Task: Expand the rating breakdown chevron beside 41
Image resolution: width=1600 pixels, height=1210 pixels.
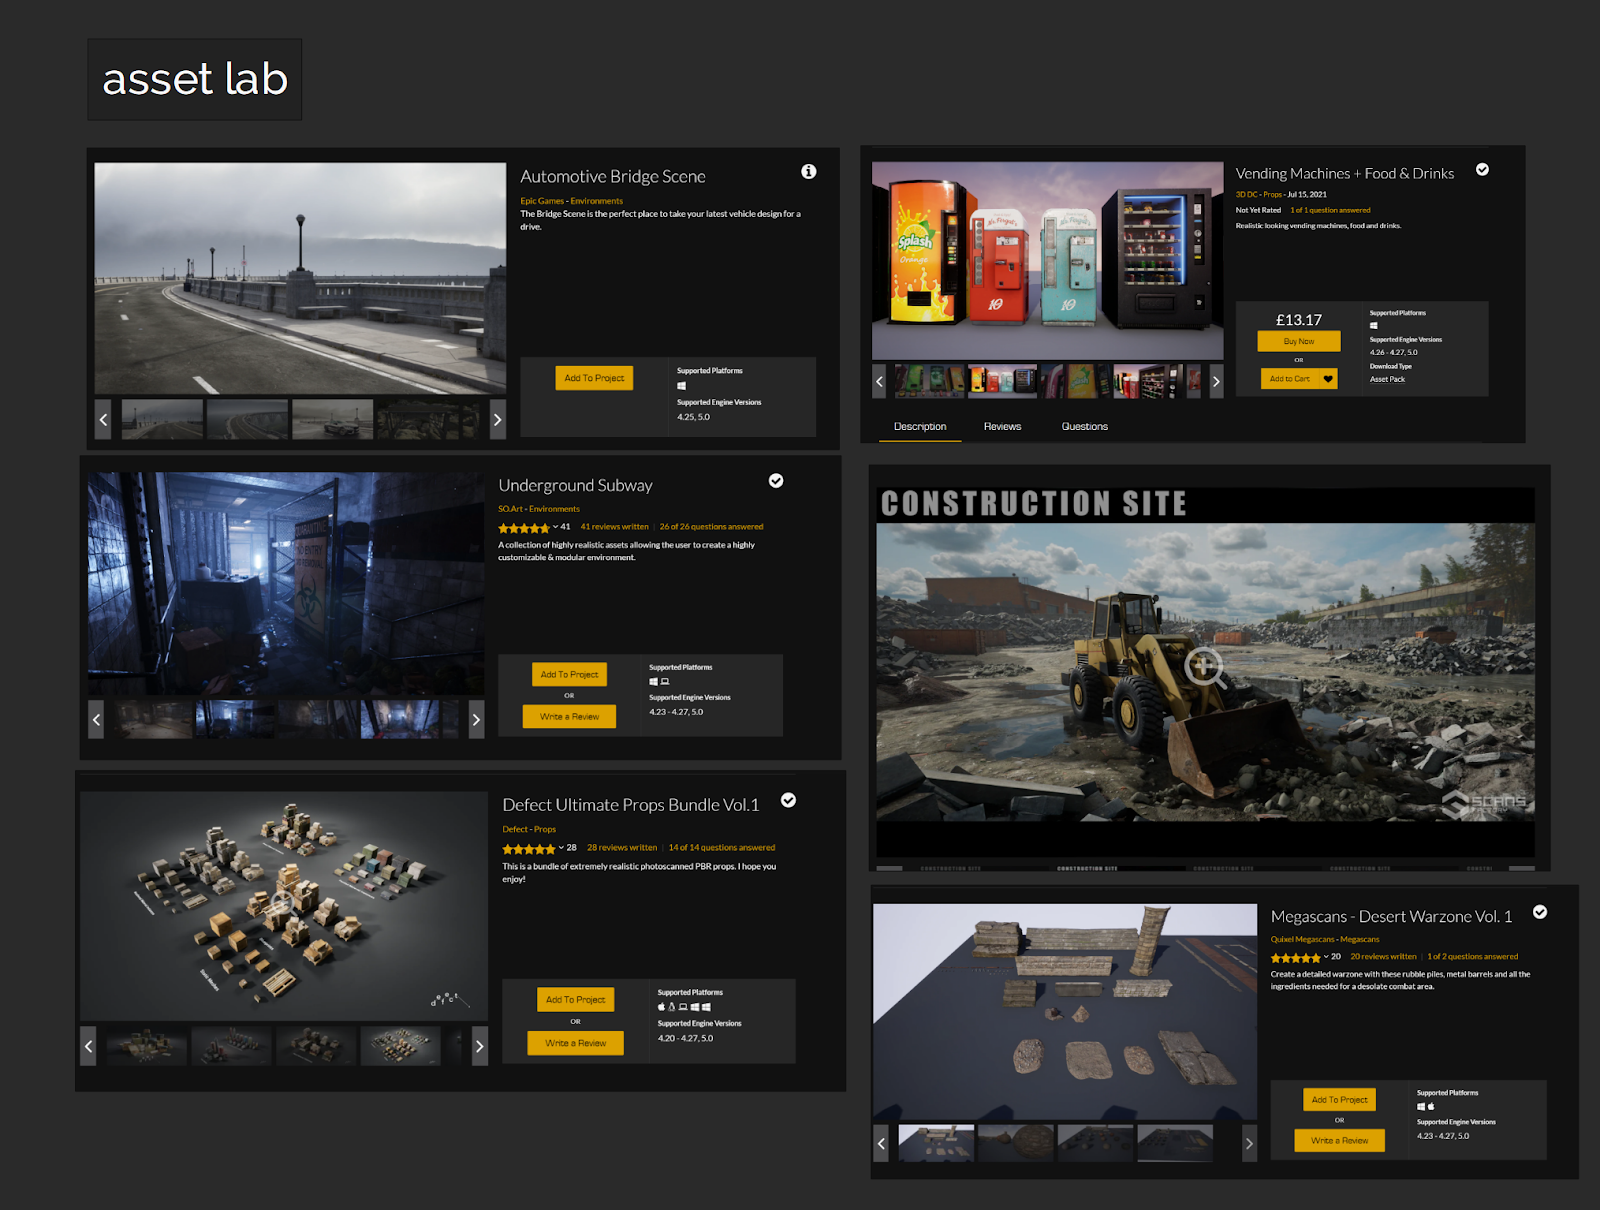Action: tap(555, 527)
